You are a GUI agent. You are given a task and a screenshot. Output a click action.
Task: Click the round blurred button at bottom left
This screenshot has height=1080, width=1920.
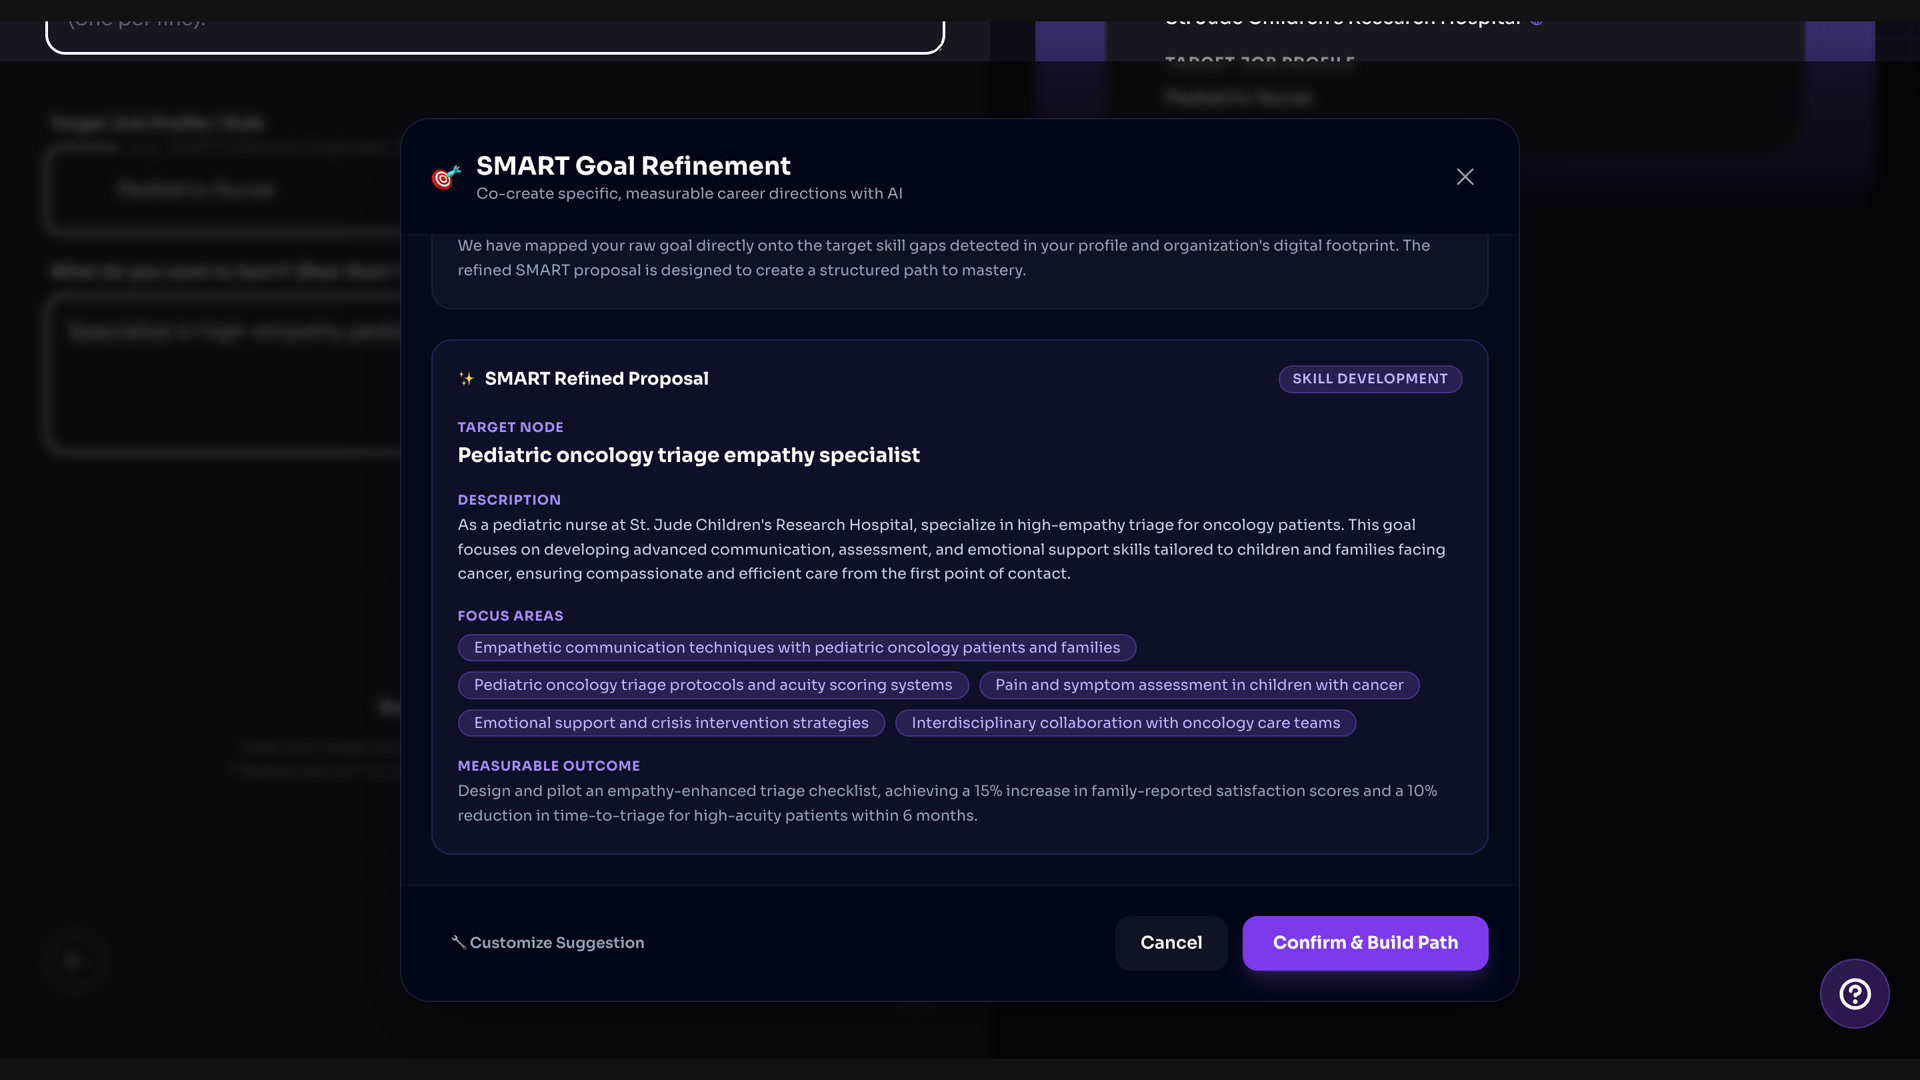[74, 961]
